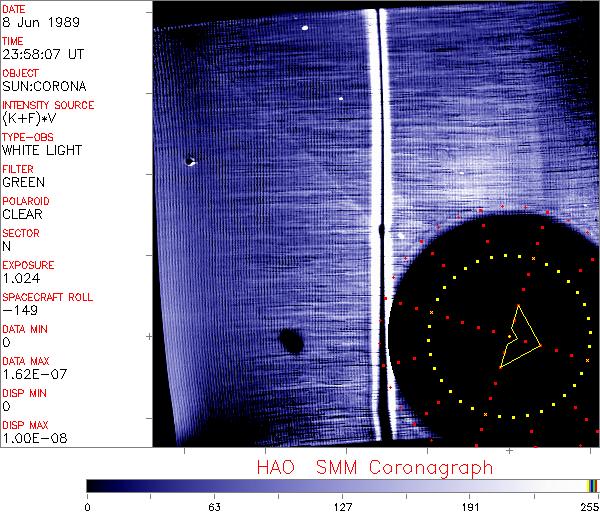This screenshot has height=512, width=600.
Task: Click the FILTER value GREEN
Action: tap(23, 182)
